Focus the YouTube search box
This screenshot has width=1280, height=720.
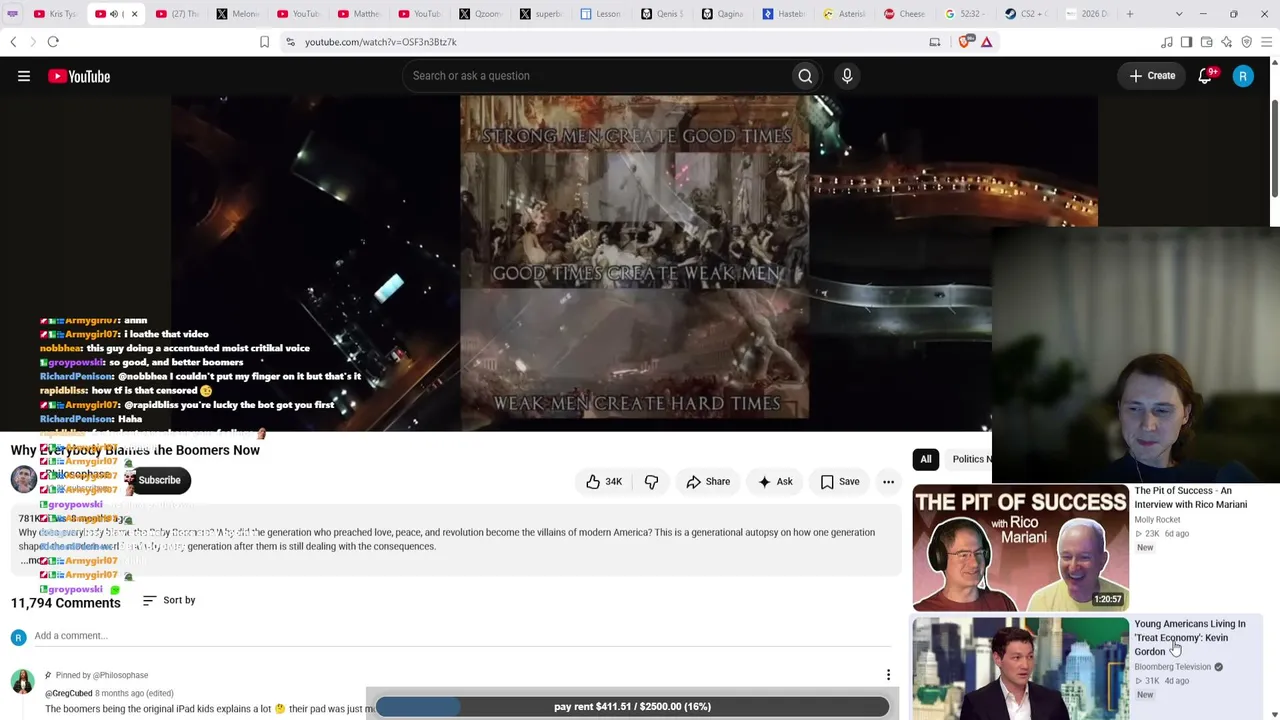tap(598, 76)
